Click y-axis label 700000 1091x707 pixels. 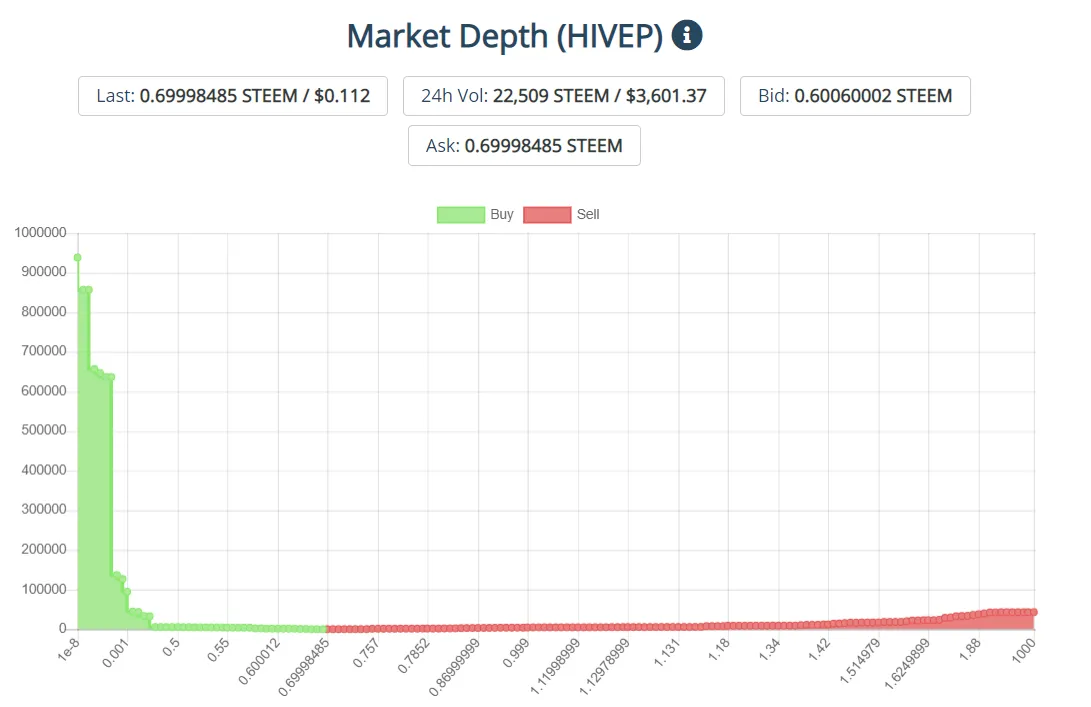[44, 351]
